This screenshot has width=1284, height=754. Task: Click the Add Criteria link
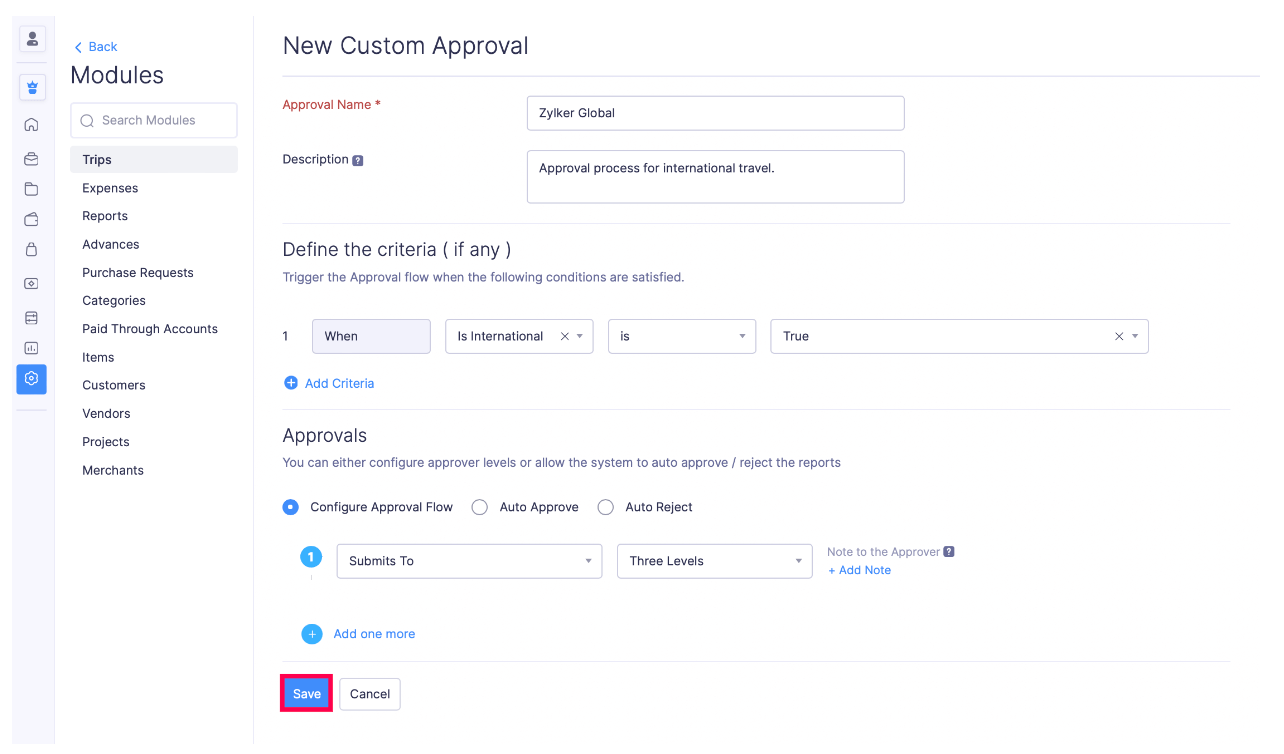tap(338, 383)
